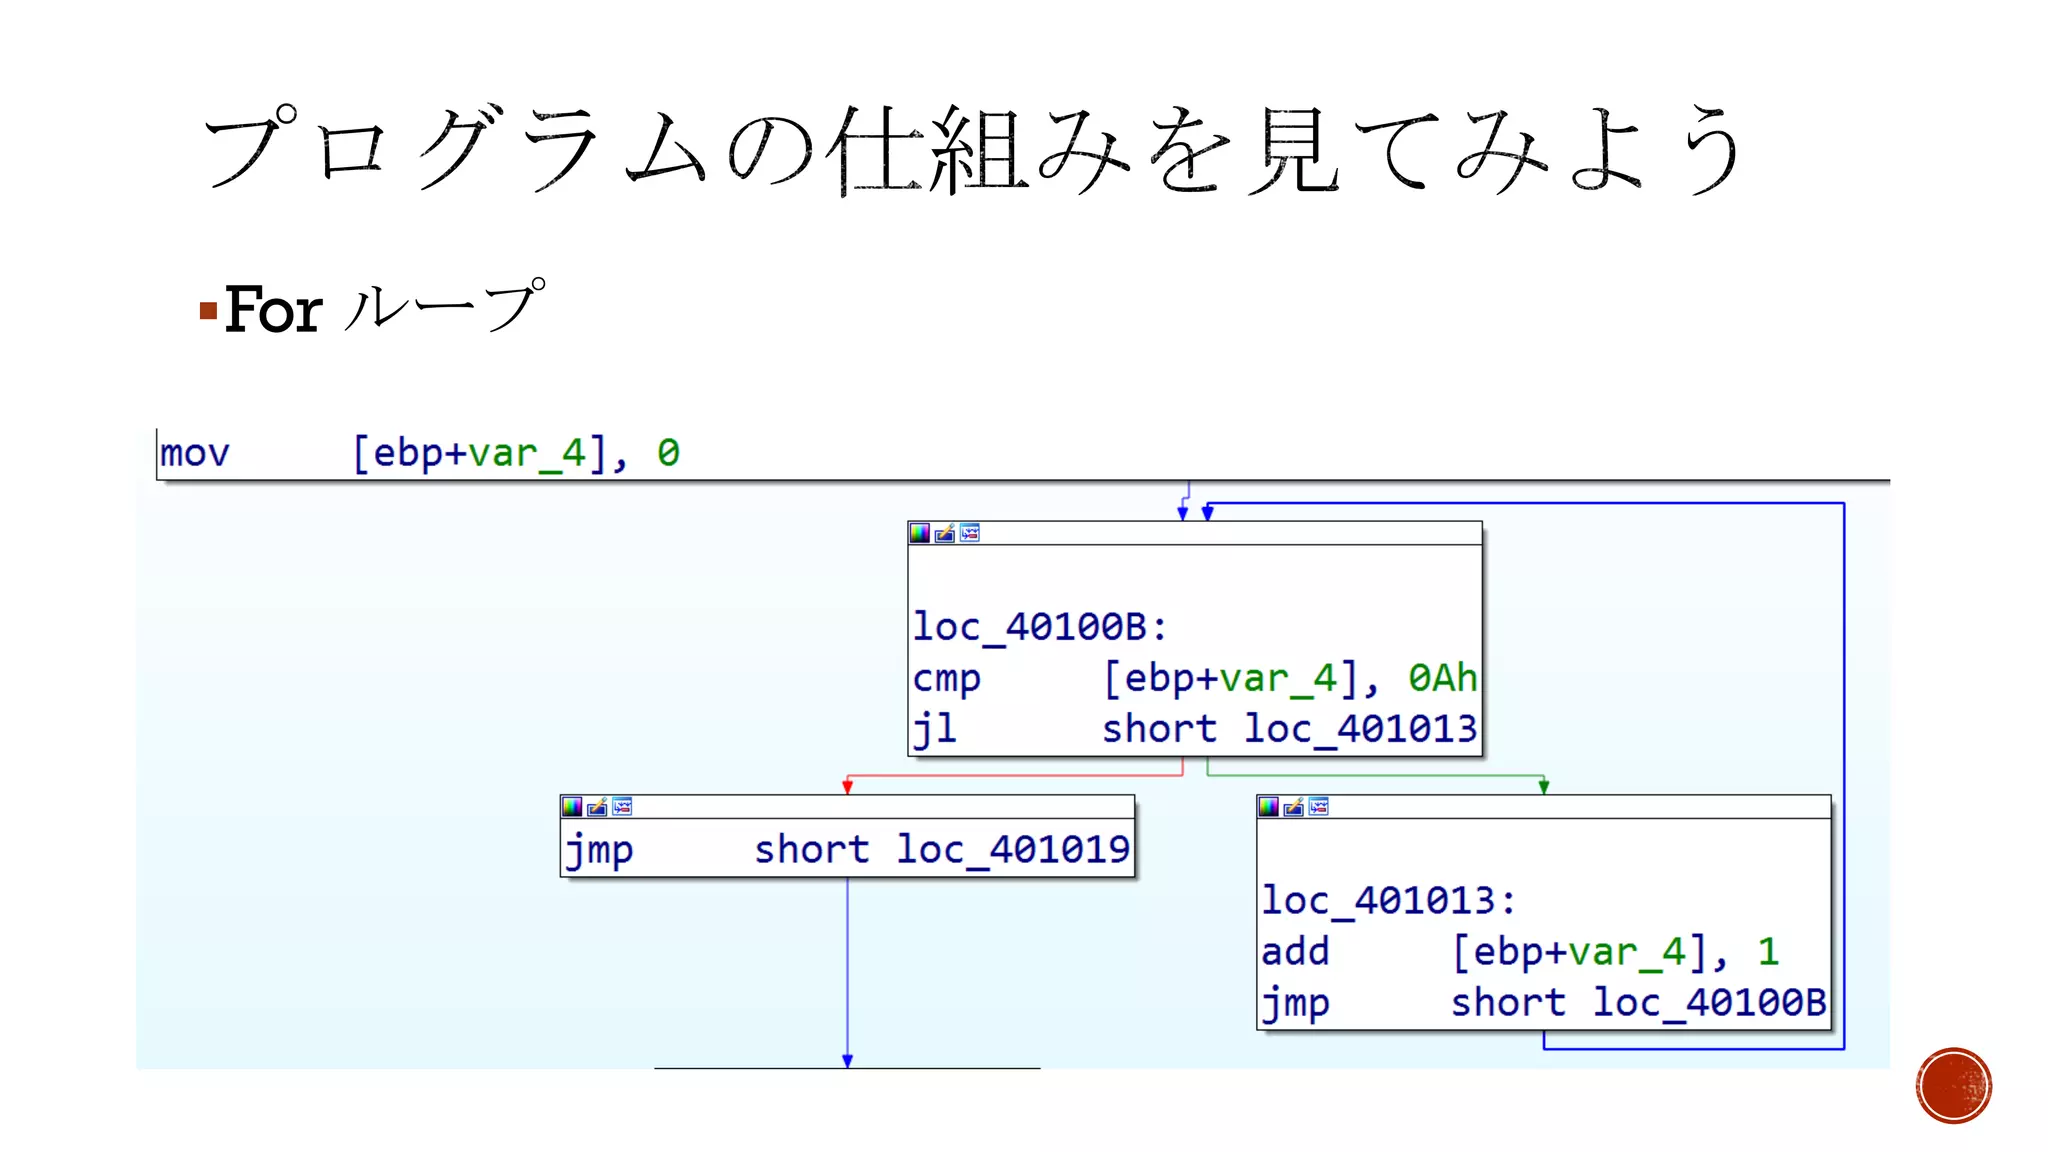This screenshot has height=1152, width=2048.
Task: Select the jl short loc_401013 line
Action: [x=1195, y=729]
